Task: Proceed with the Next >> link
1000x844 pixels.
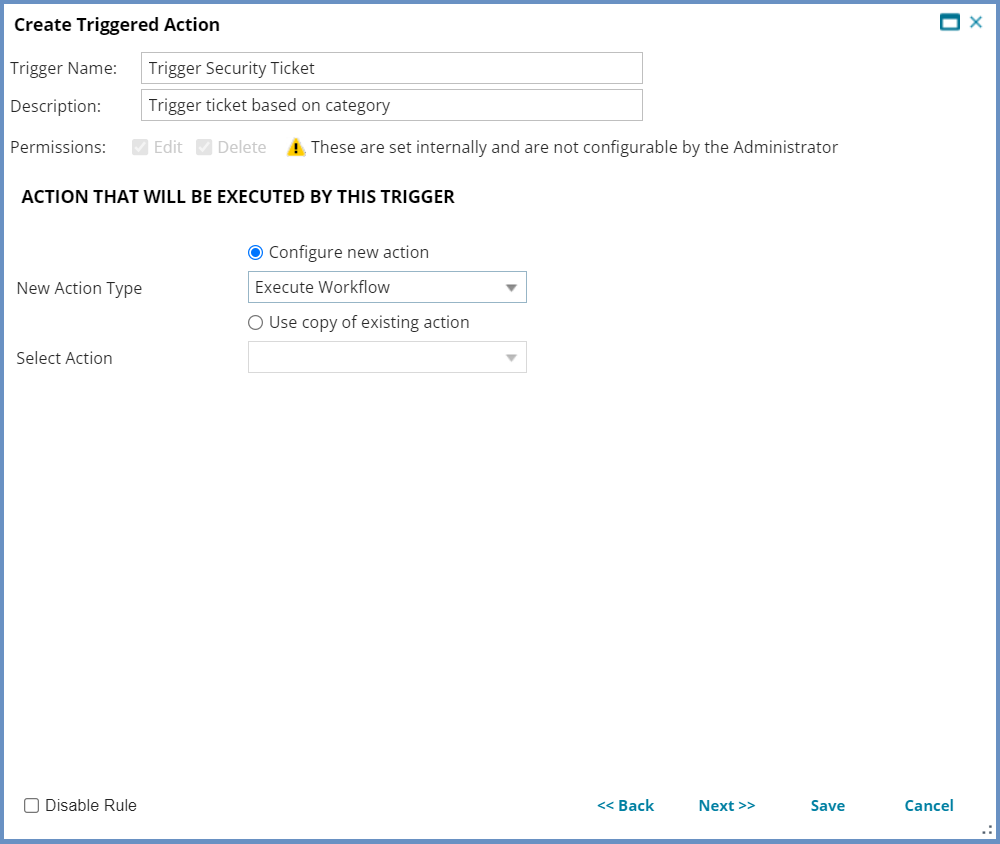Action: pos(726,806)
